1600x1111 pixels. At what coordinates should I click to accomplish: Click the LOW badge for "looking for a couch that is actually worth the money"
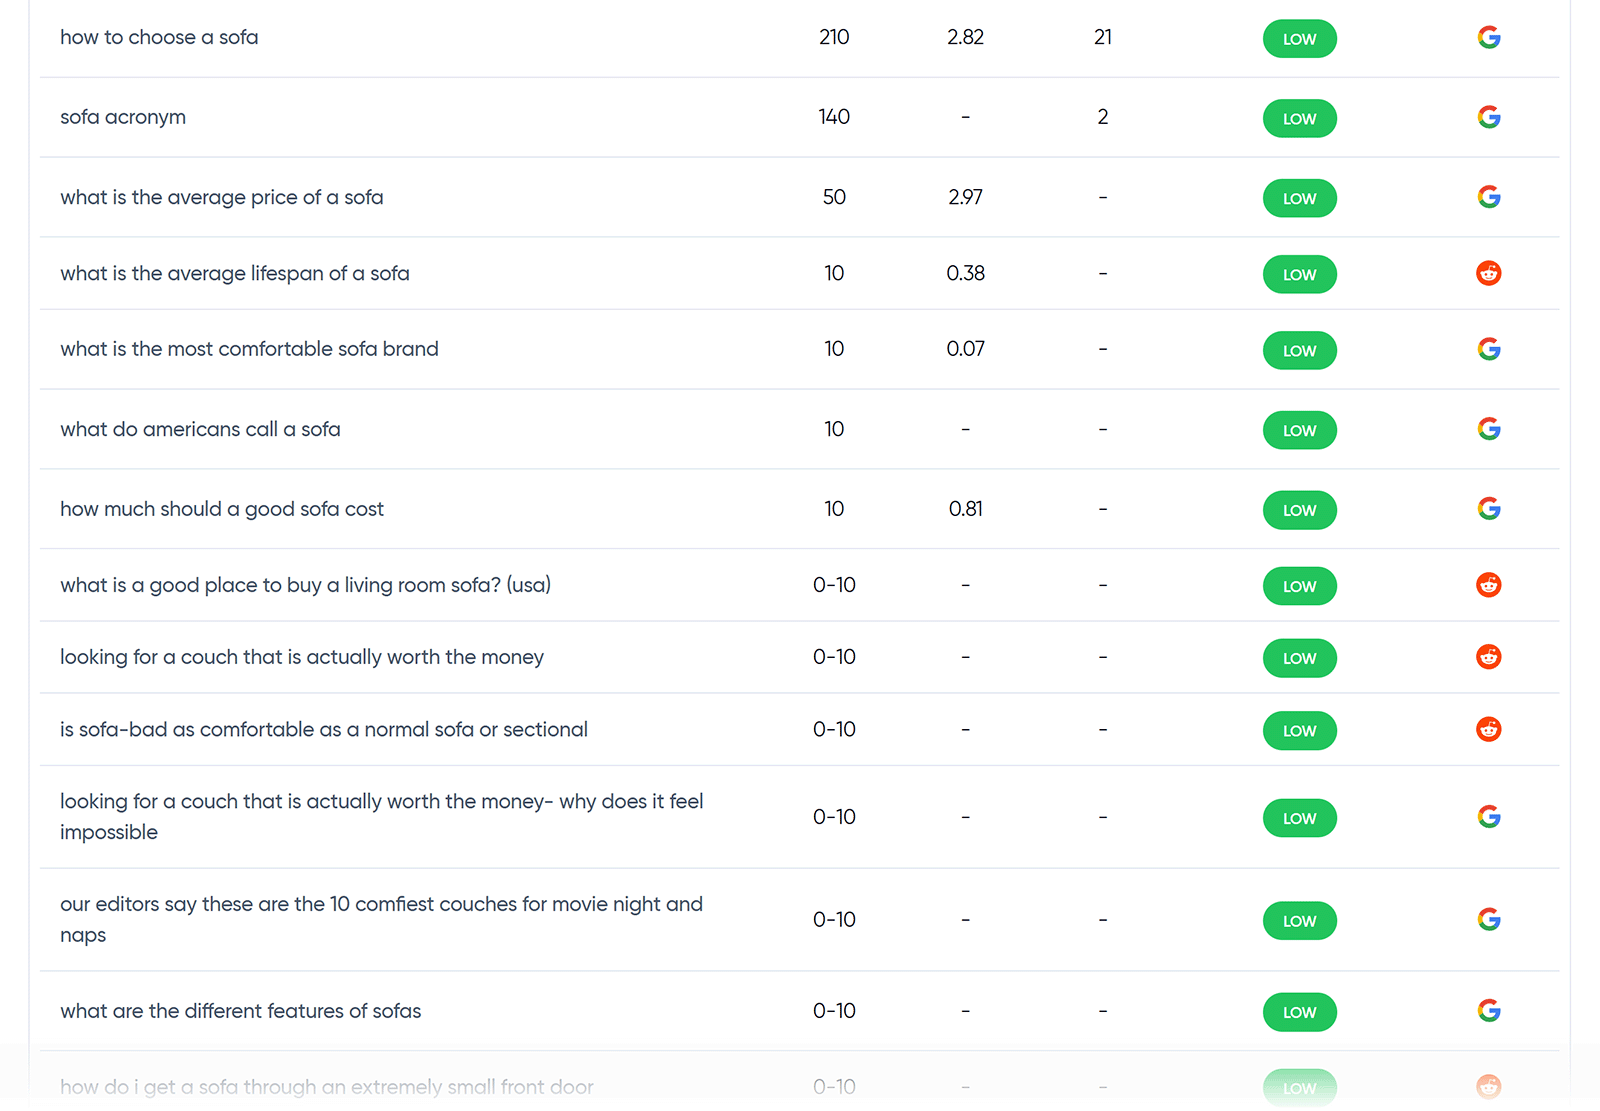point(1299,658)
